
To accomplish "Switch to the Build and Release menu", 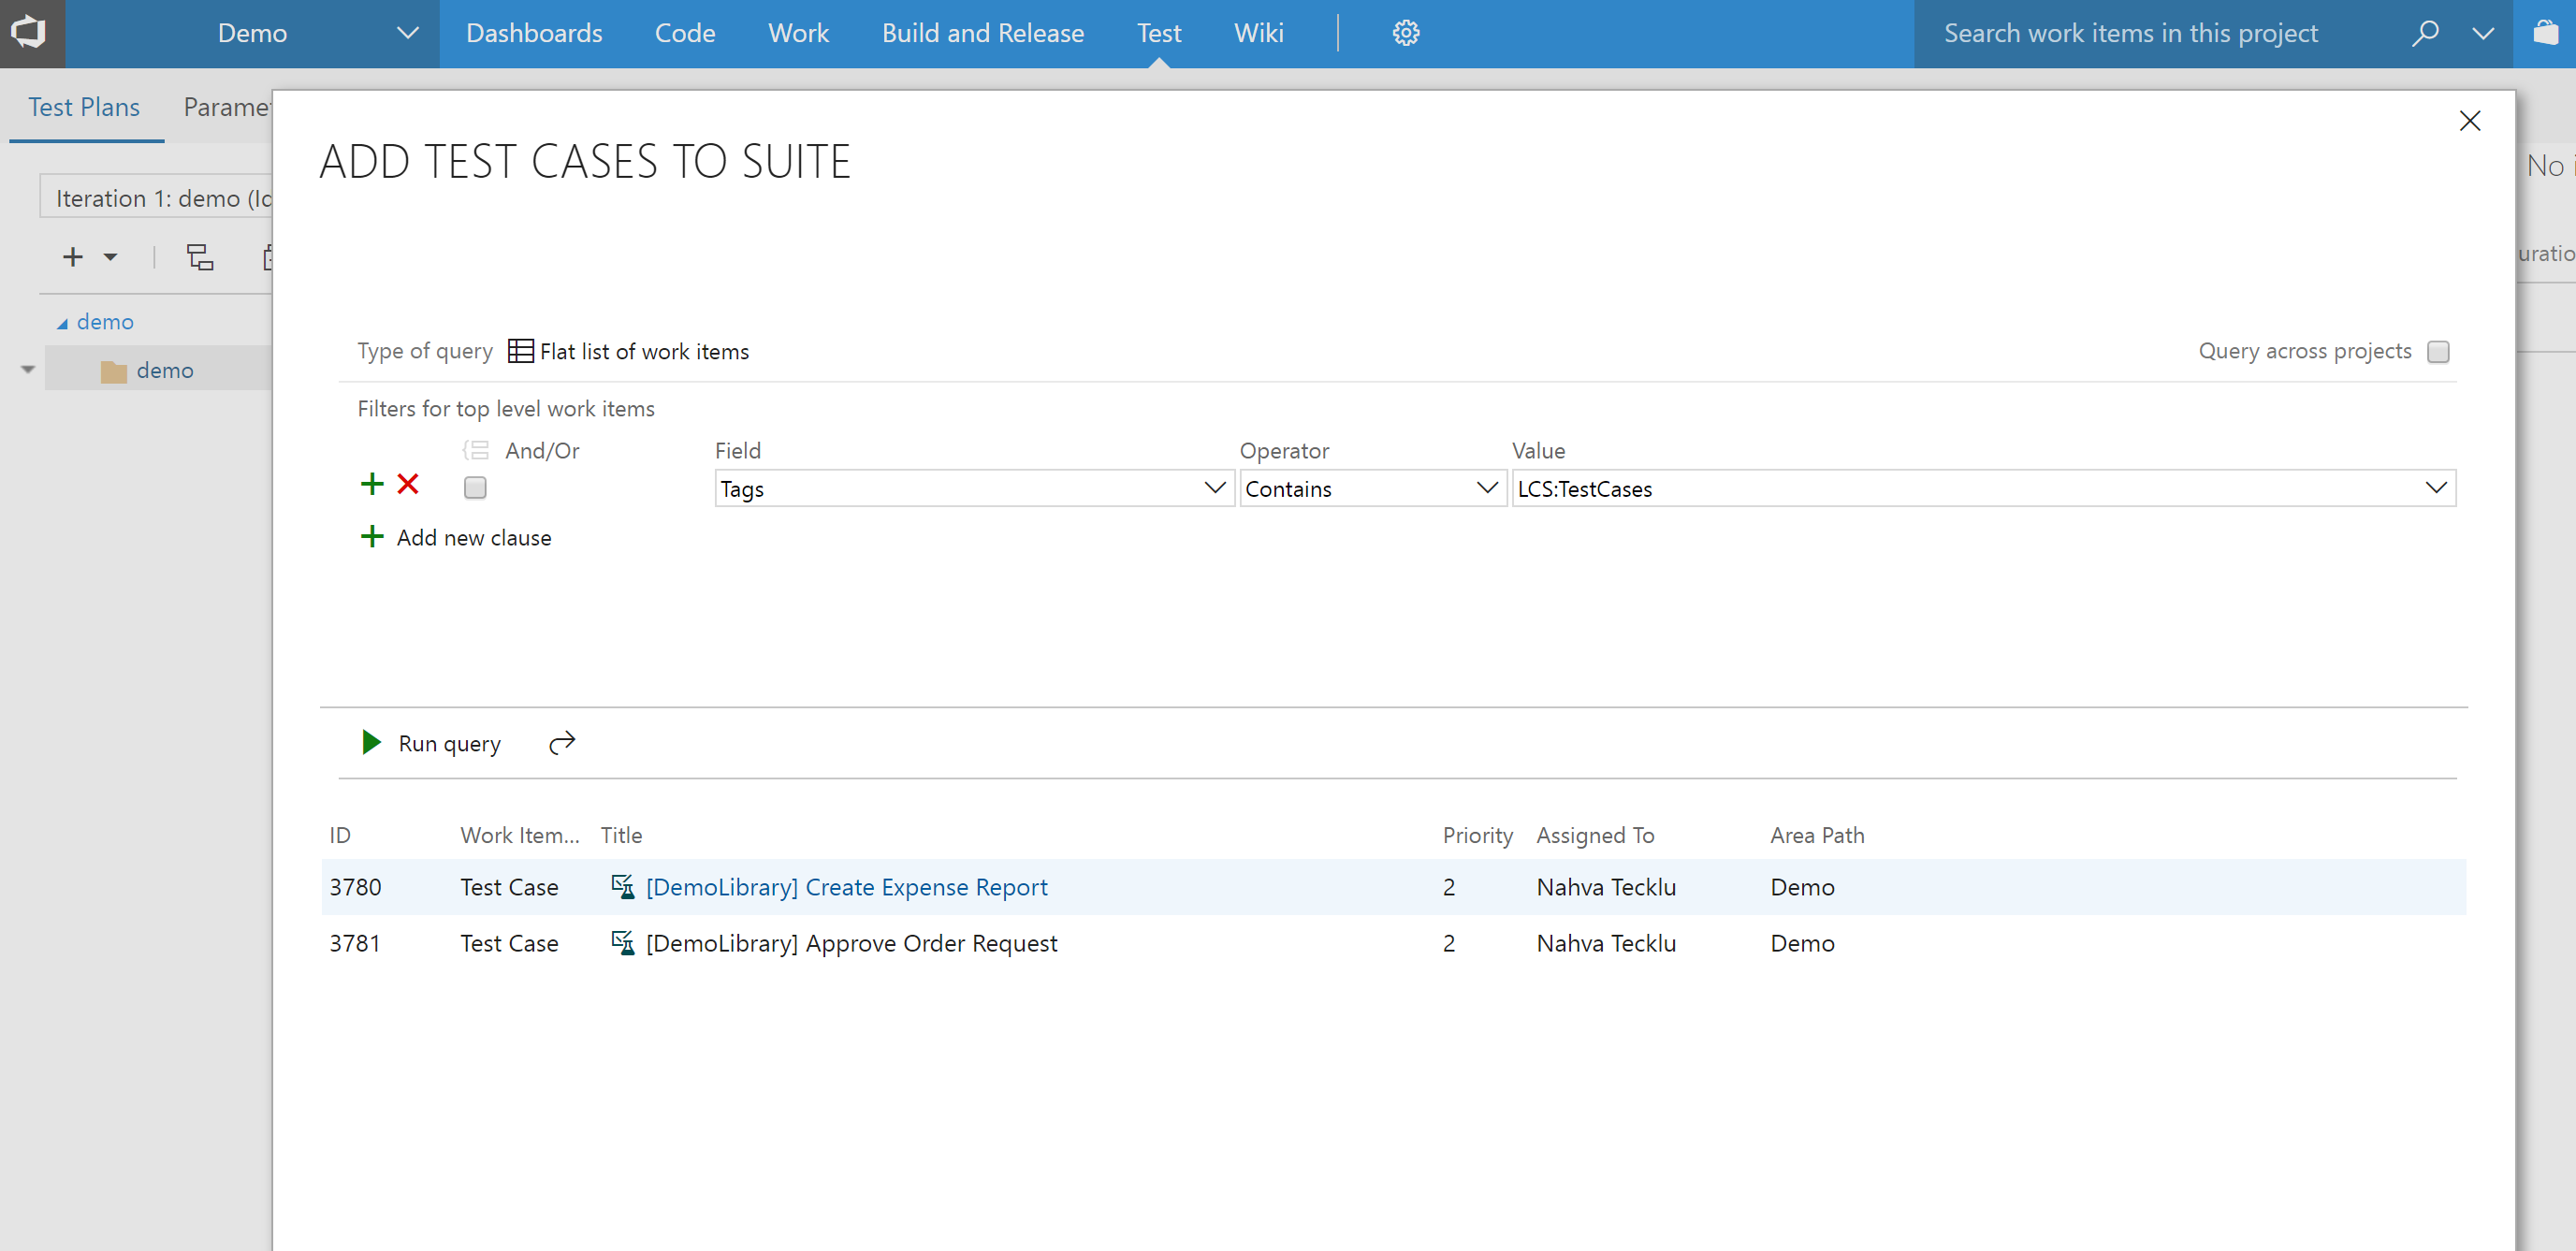I will coord(982,33).
